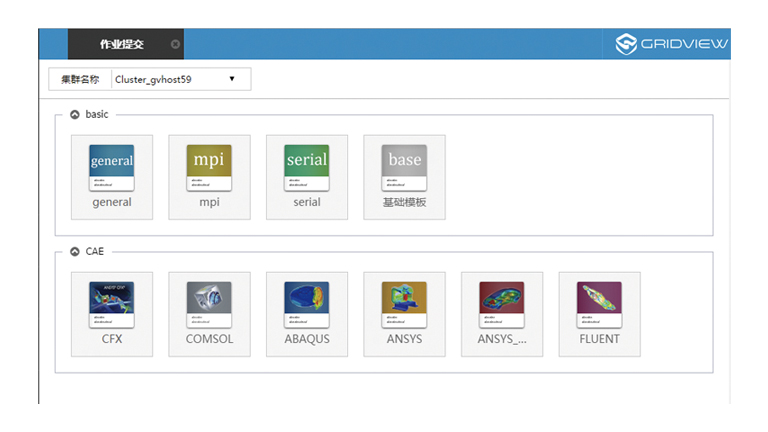Close the 作业提交 tab
The width and height of the screenshot is (768, 432).
pyautogui.click(x=175, y=44)
